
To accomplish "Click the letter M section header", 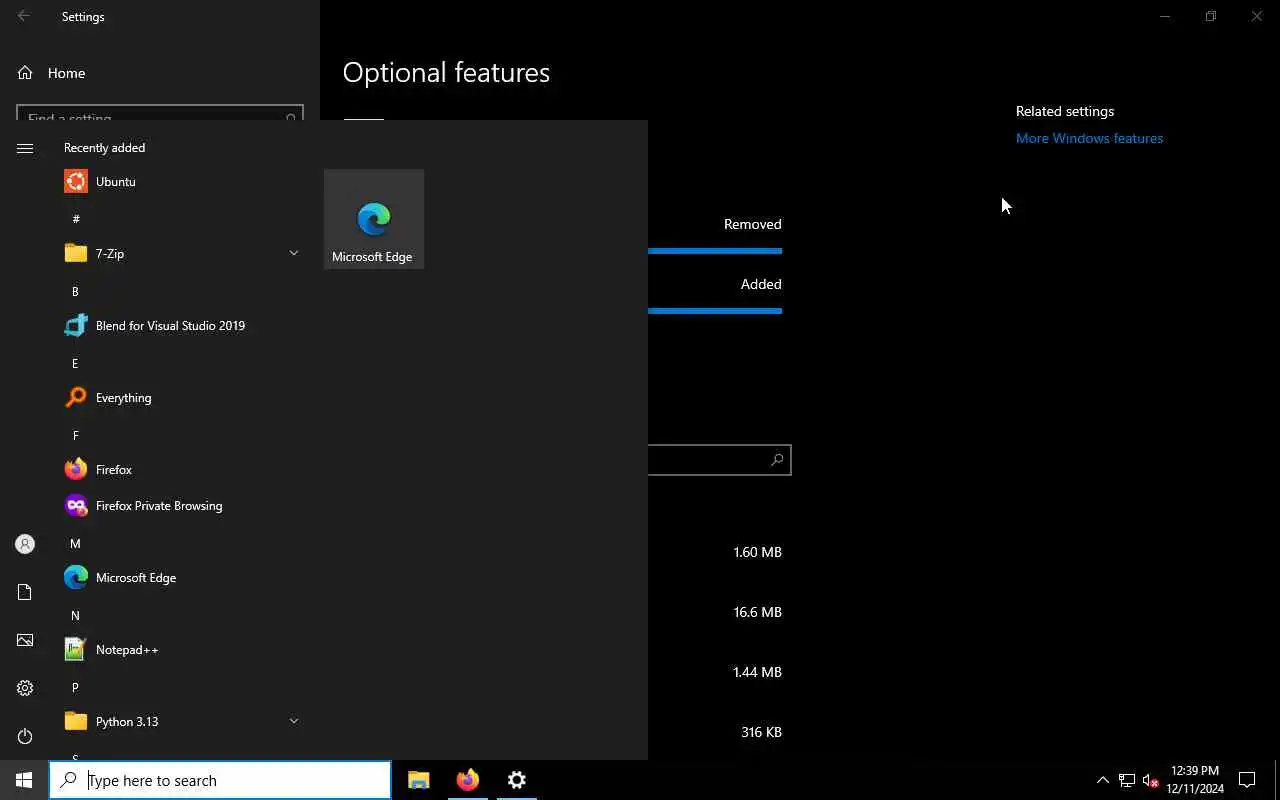I will coord(75,543).
